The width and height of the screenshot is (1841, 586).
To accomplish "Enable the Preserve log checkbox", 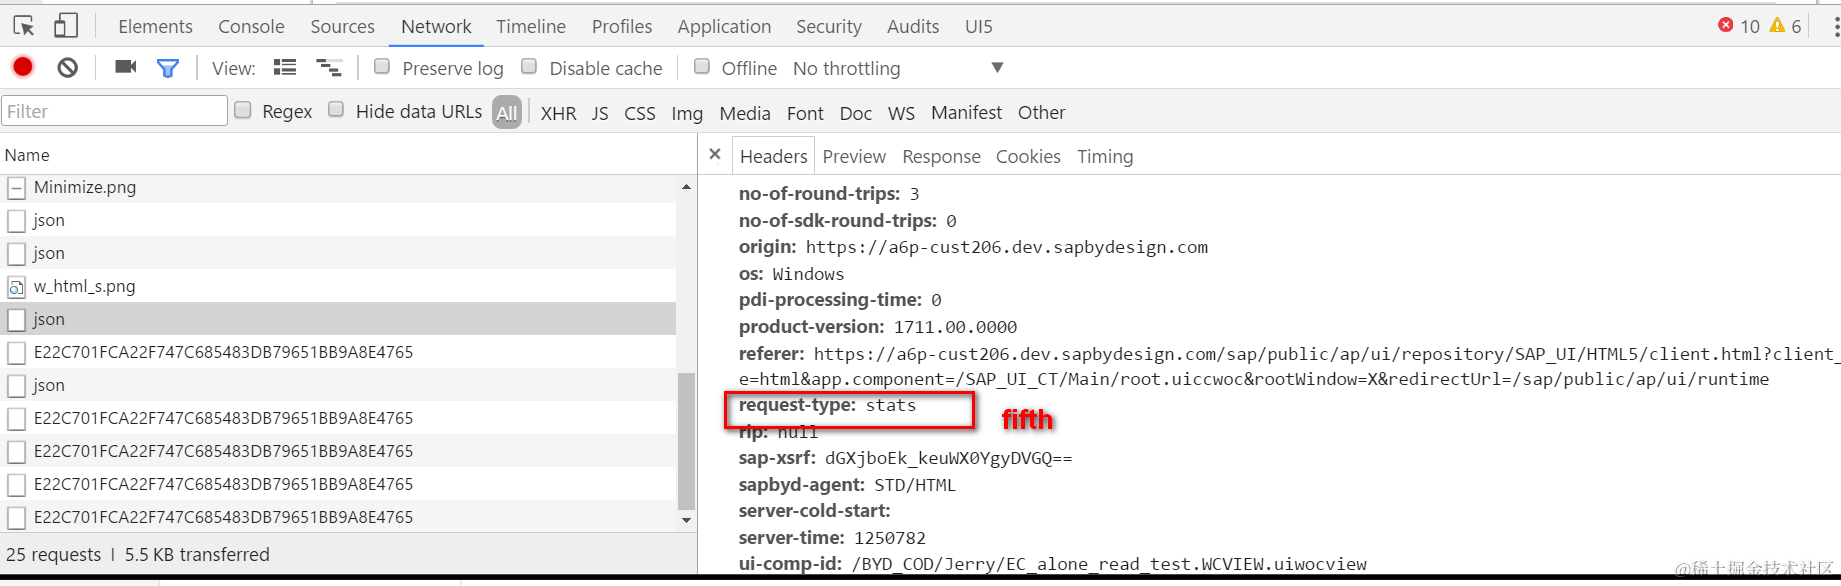I will (382, 66).
